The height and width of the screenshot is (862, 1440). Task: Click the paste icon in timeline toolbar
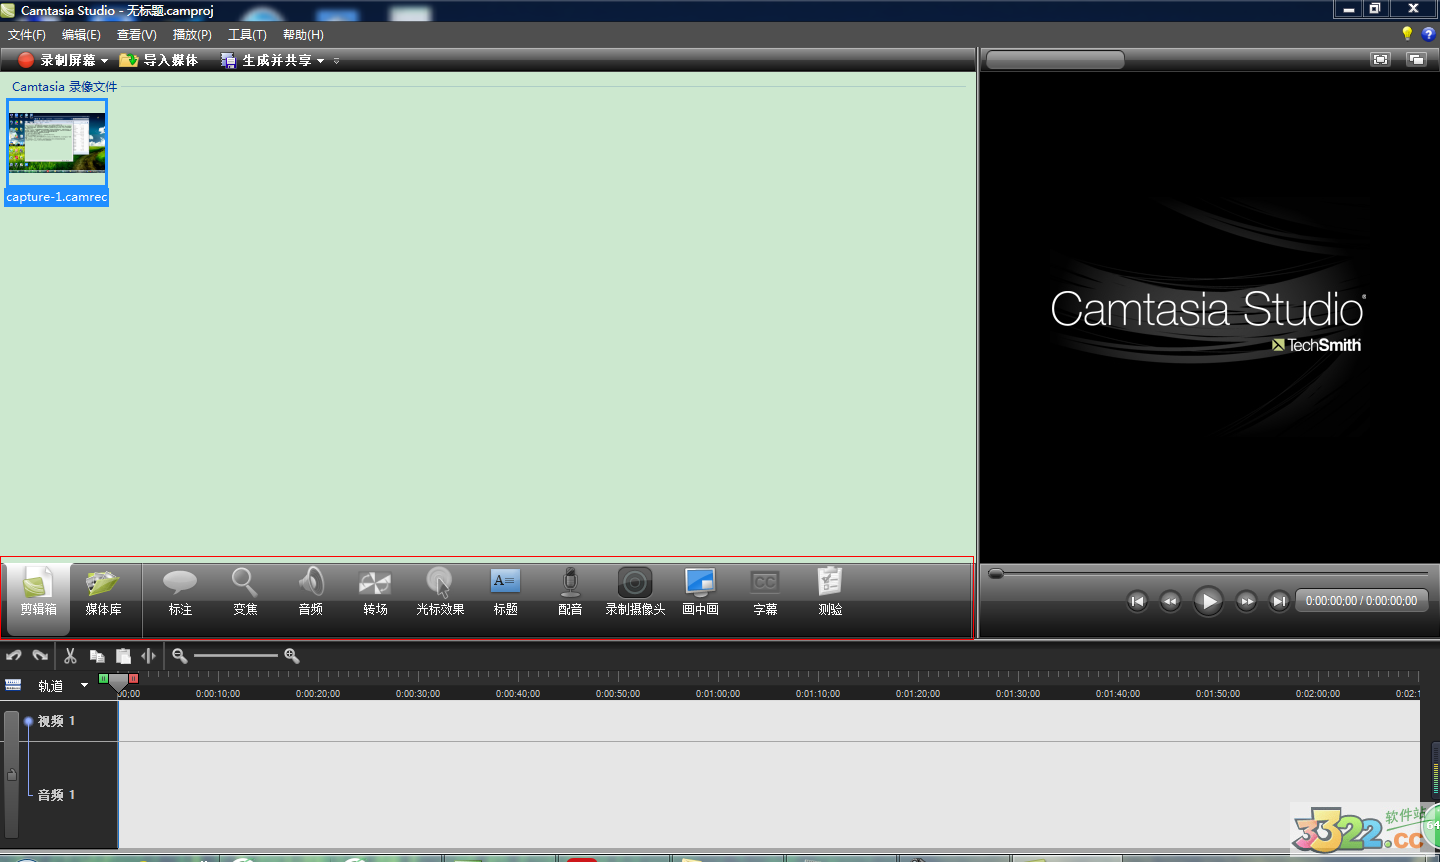pos(123,656)
